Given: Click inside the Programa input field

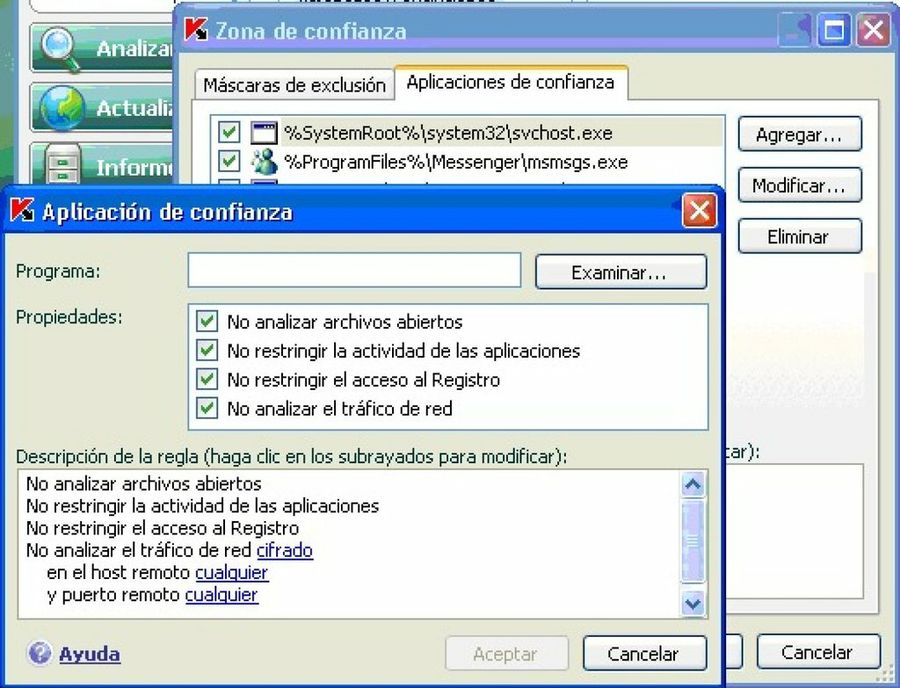Looking at the screenshot, I should click(x=353, y=270).
